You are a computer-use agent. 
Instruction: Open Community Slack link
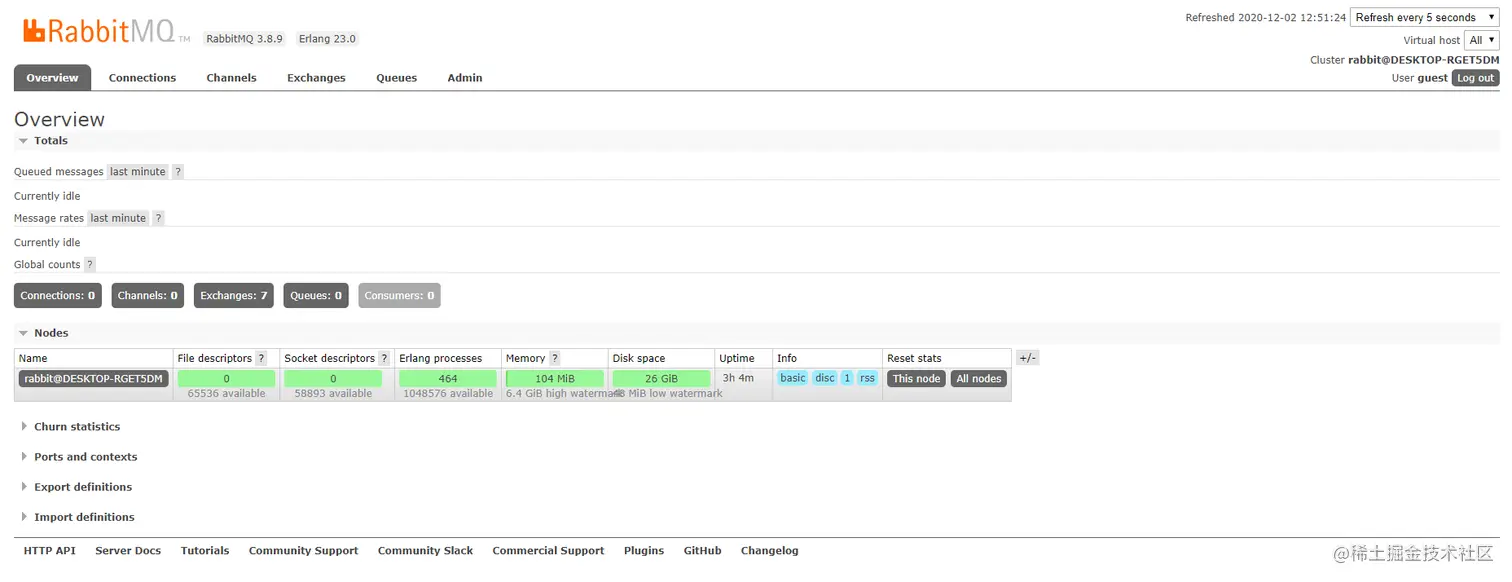[425, 551]
